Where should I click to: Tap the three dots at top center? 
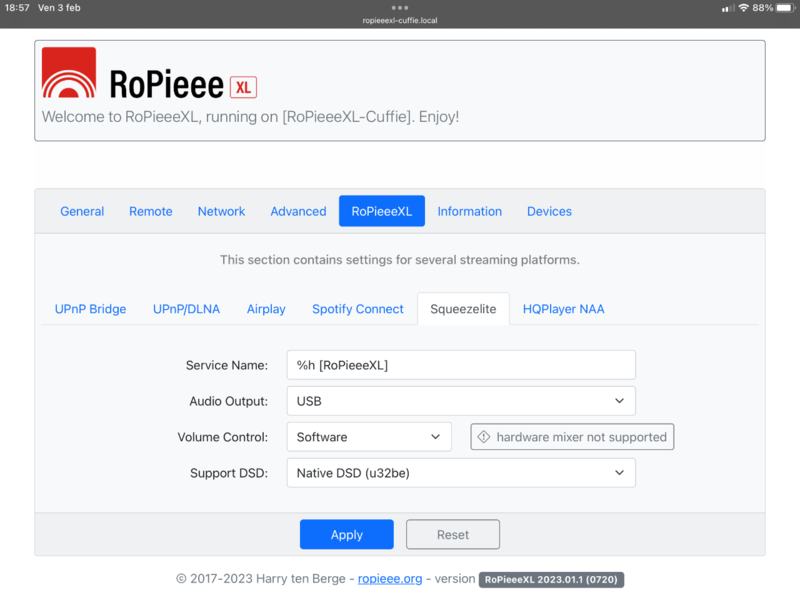click(x=400, y=7)
